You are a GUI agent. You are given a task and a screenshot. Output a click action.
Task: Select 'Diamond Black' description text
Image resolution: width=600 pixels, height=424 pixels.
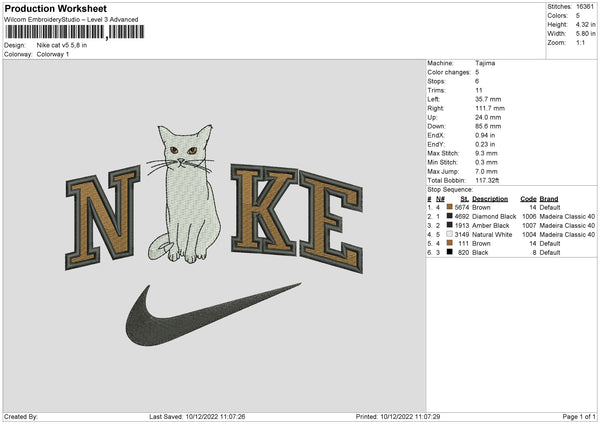pos(494,217)
